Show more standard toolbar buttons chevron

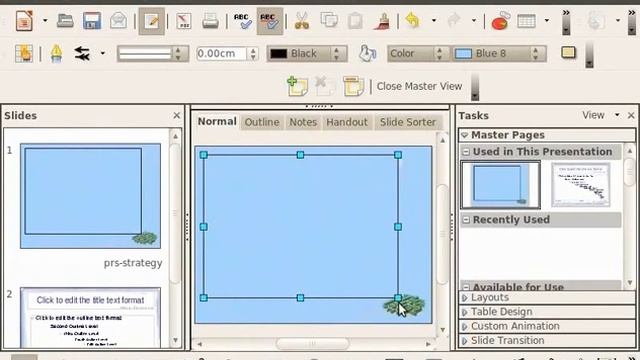pos(566,21)
